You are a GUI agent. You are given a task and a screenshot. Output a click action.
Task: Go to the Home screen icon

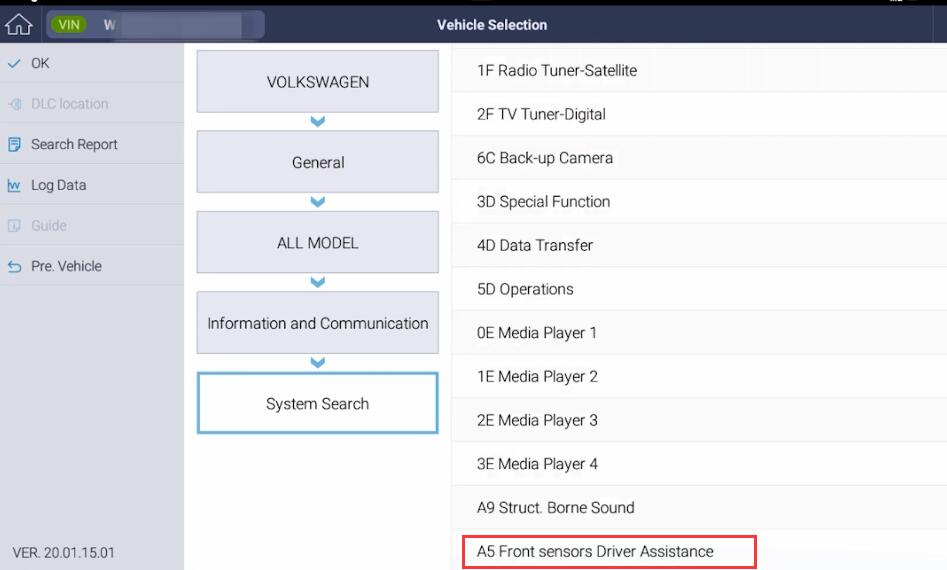(x=19, y=25)
